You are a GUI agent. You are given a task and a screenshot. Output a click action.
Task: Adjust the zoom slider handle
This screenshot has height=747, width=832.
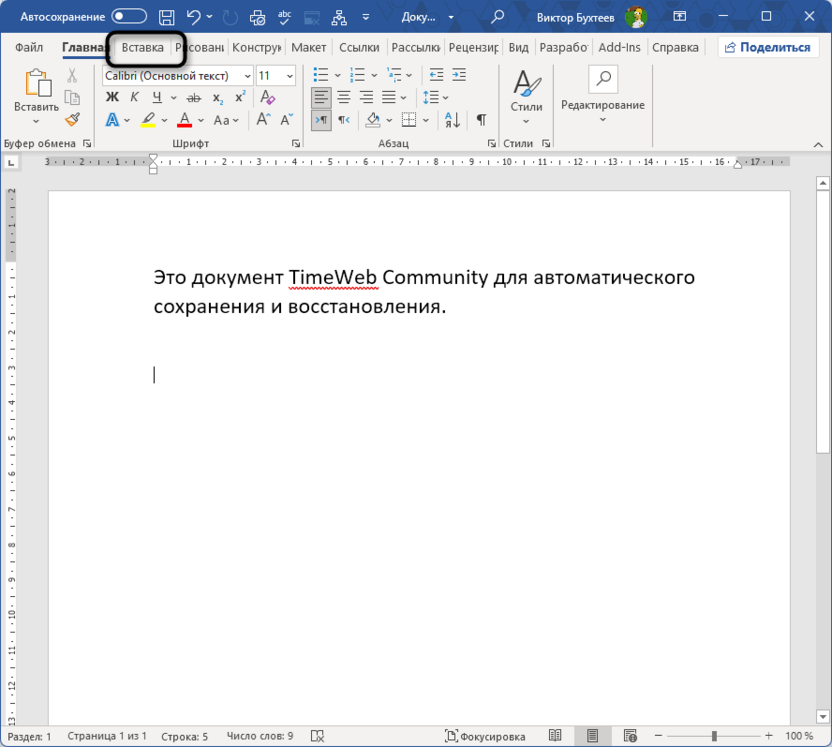click(x=714, y=736)
